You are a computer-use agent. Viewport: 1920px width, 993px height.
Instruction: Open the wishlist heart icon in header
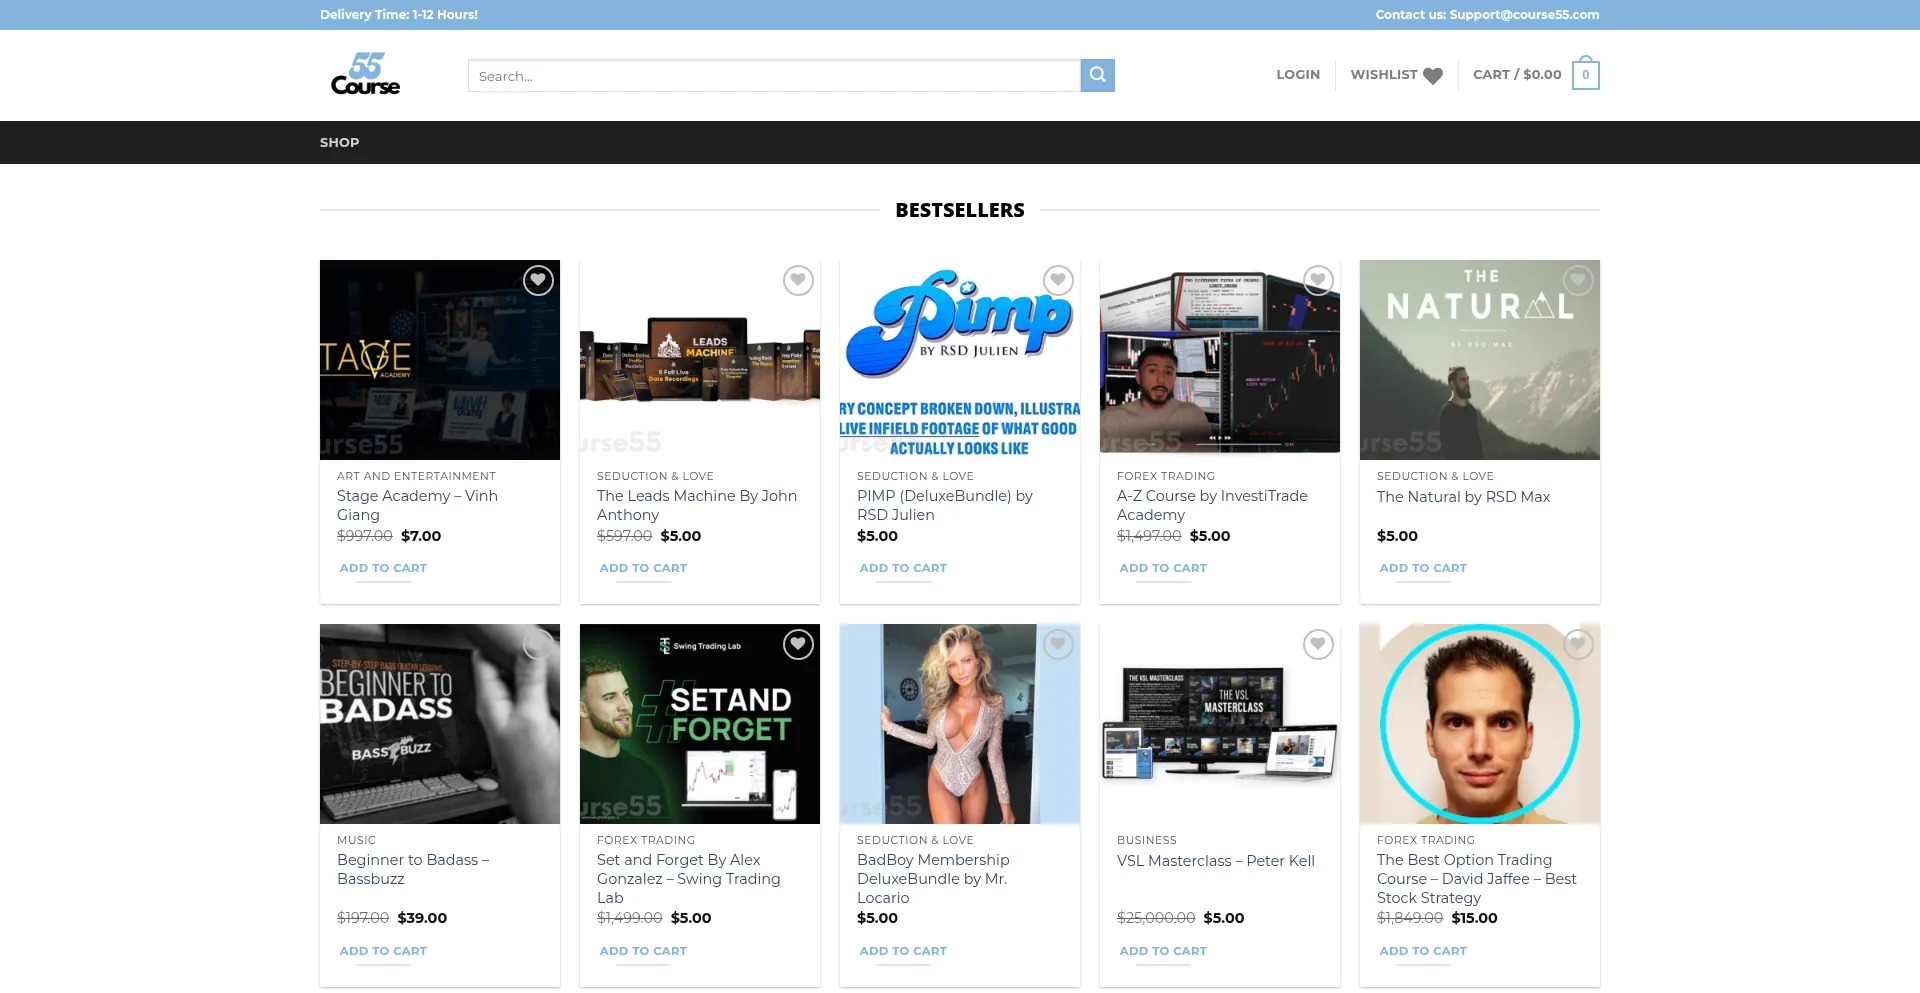1433,76
